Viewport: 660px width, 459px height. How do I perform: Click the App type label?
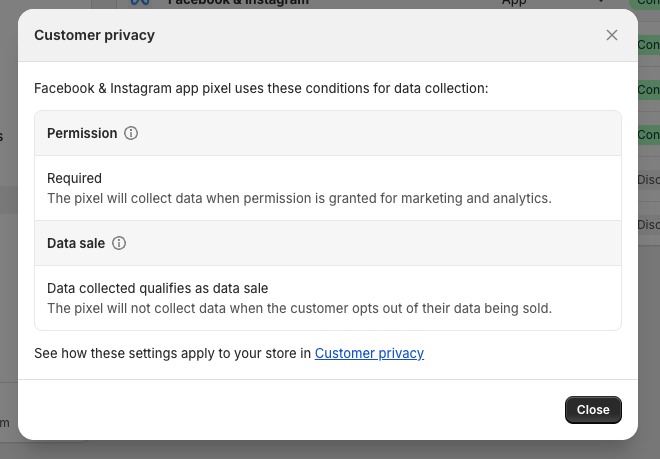514,3
